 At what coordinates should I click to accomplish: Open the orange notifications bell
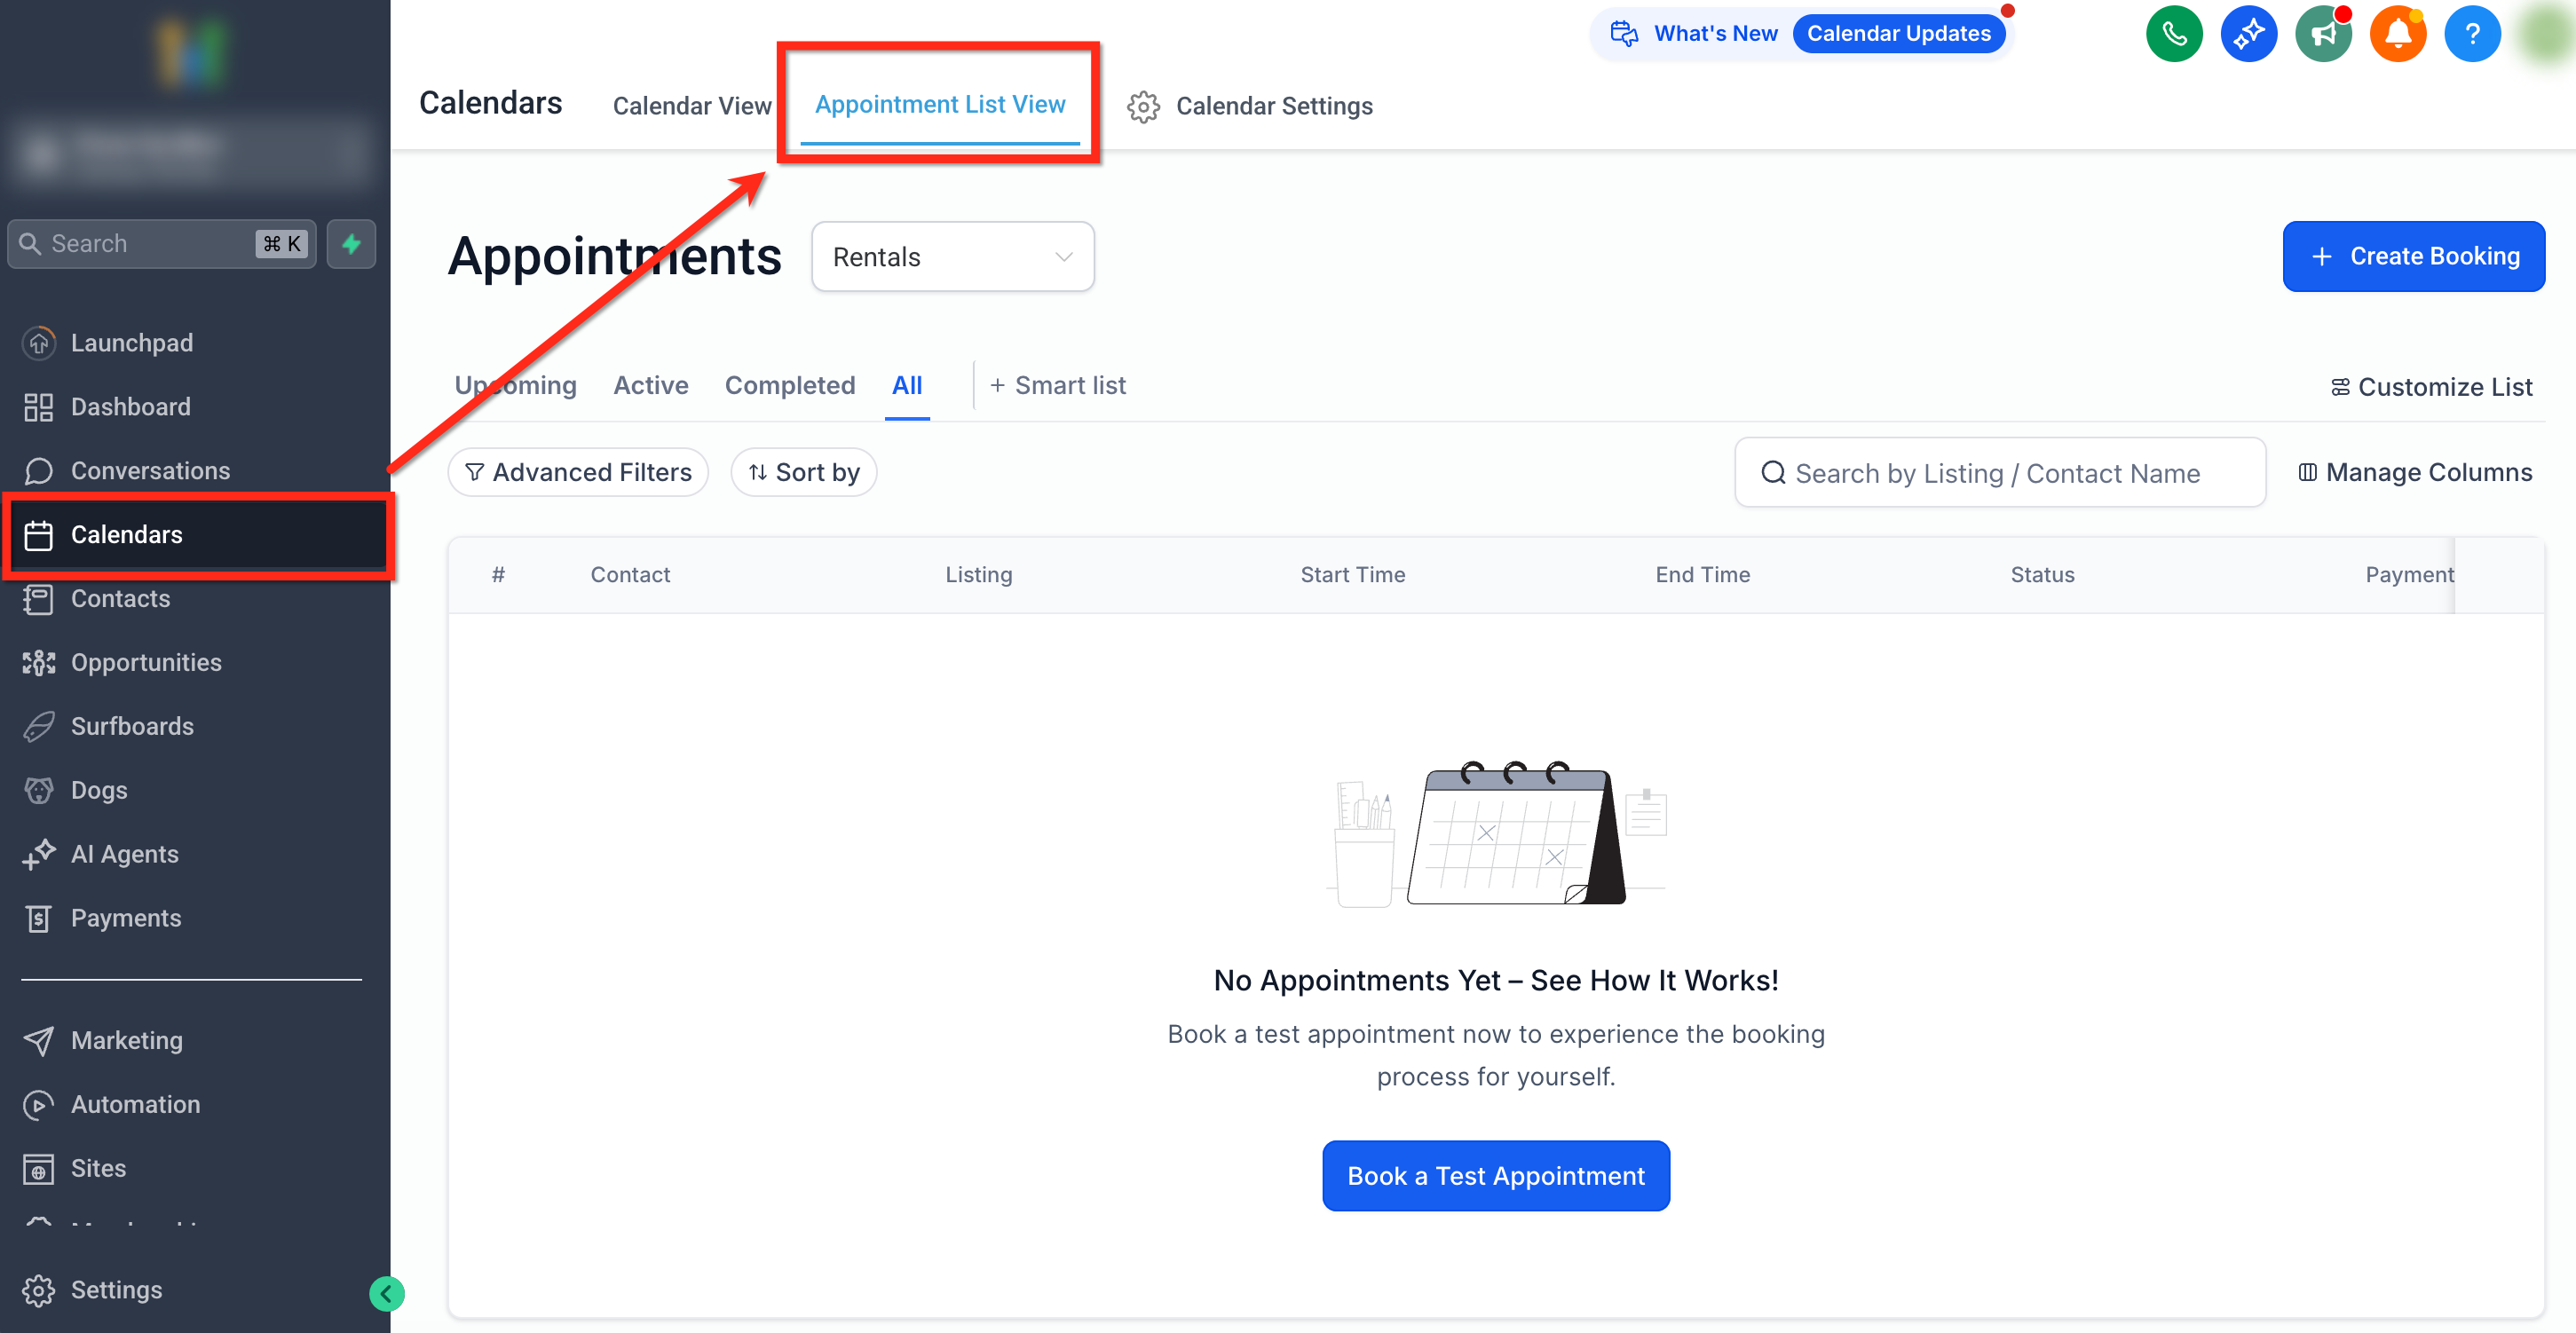(x=2397, y=34)
